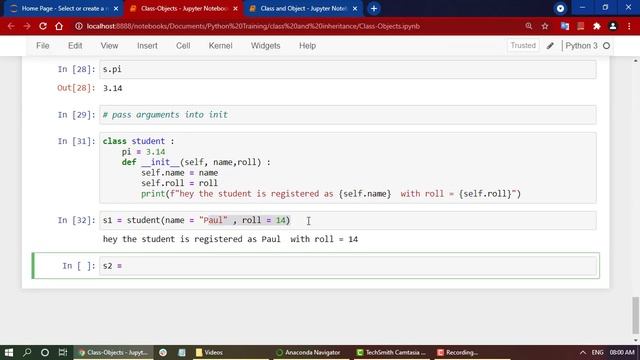Viewport: 640px width, 360px height.
Task: Open the Kernel menu
Action: click(x=220, y=46)
